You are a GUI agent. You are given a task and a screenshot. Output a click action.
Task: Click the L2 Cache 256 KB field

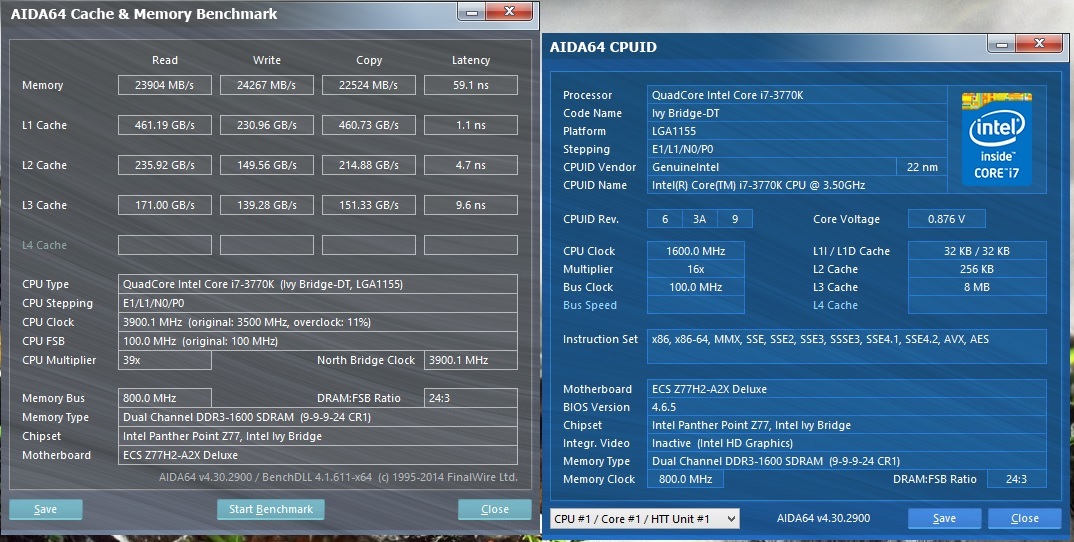pos(977,269)
